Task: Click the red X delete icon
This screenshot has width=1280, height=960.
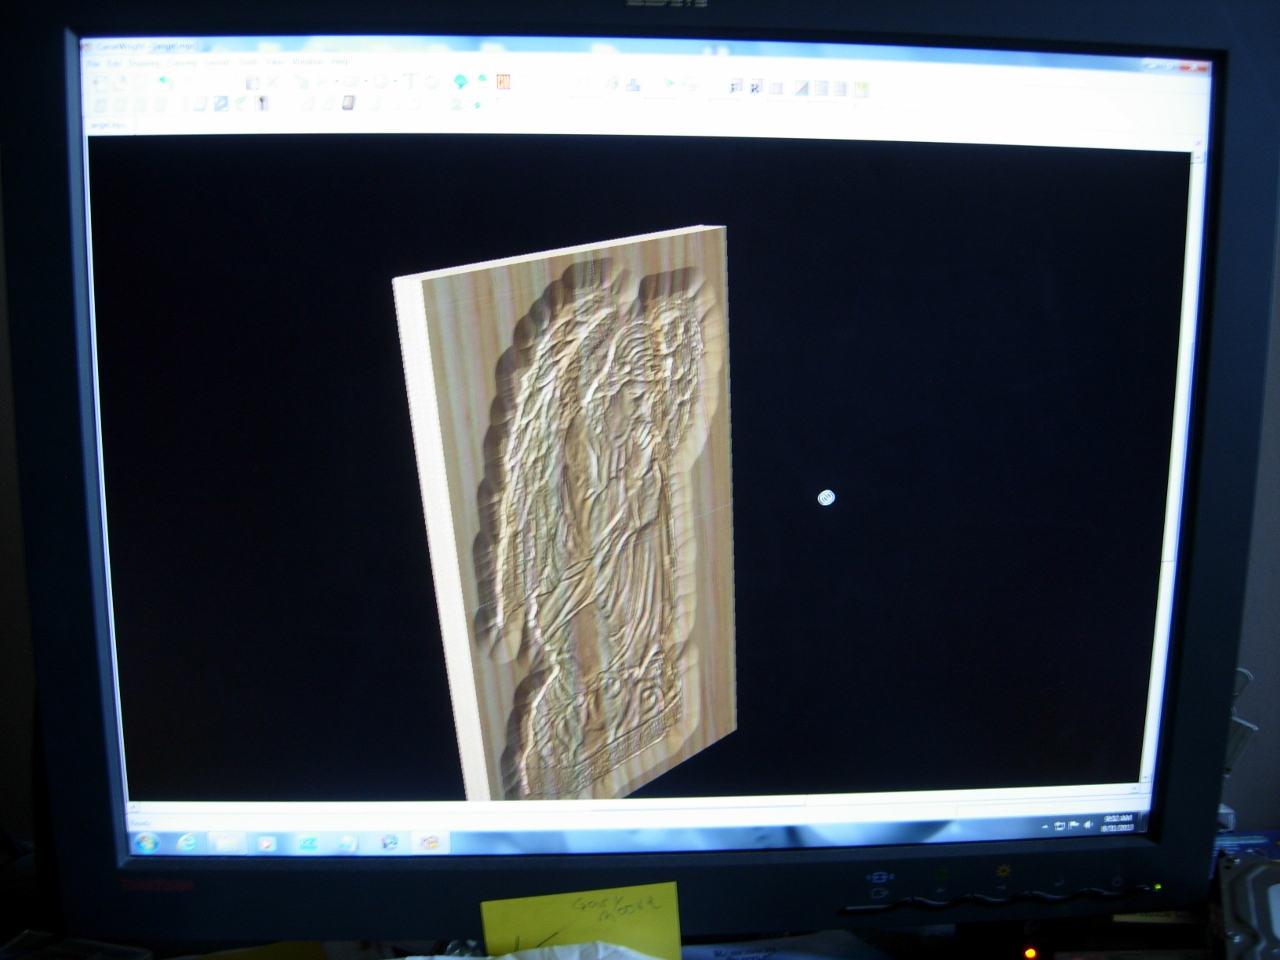Action: coord(273,82)
